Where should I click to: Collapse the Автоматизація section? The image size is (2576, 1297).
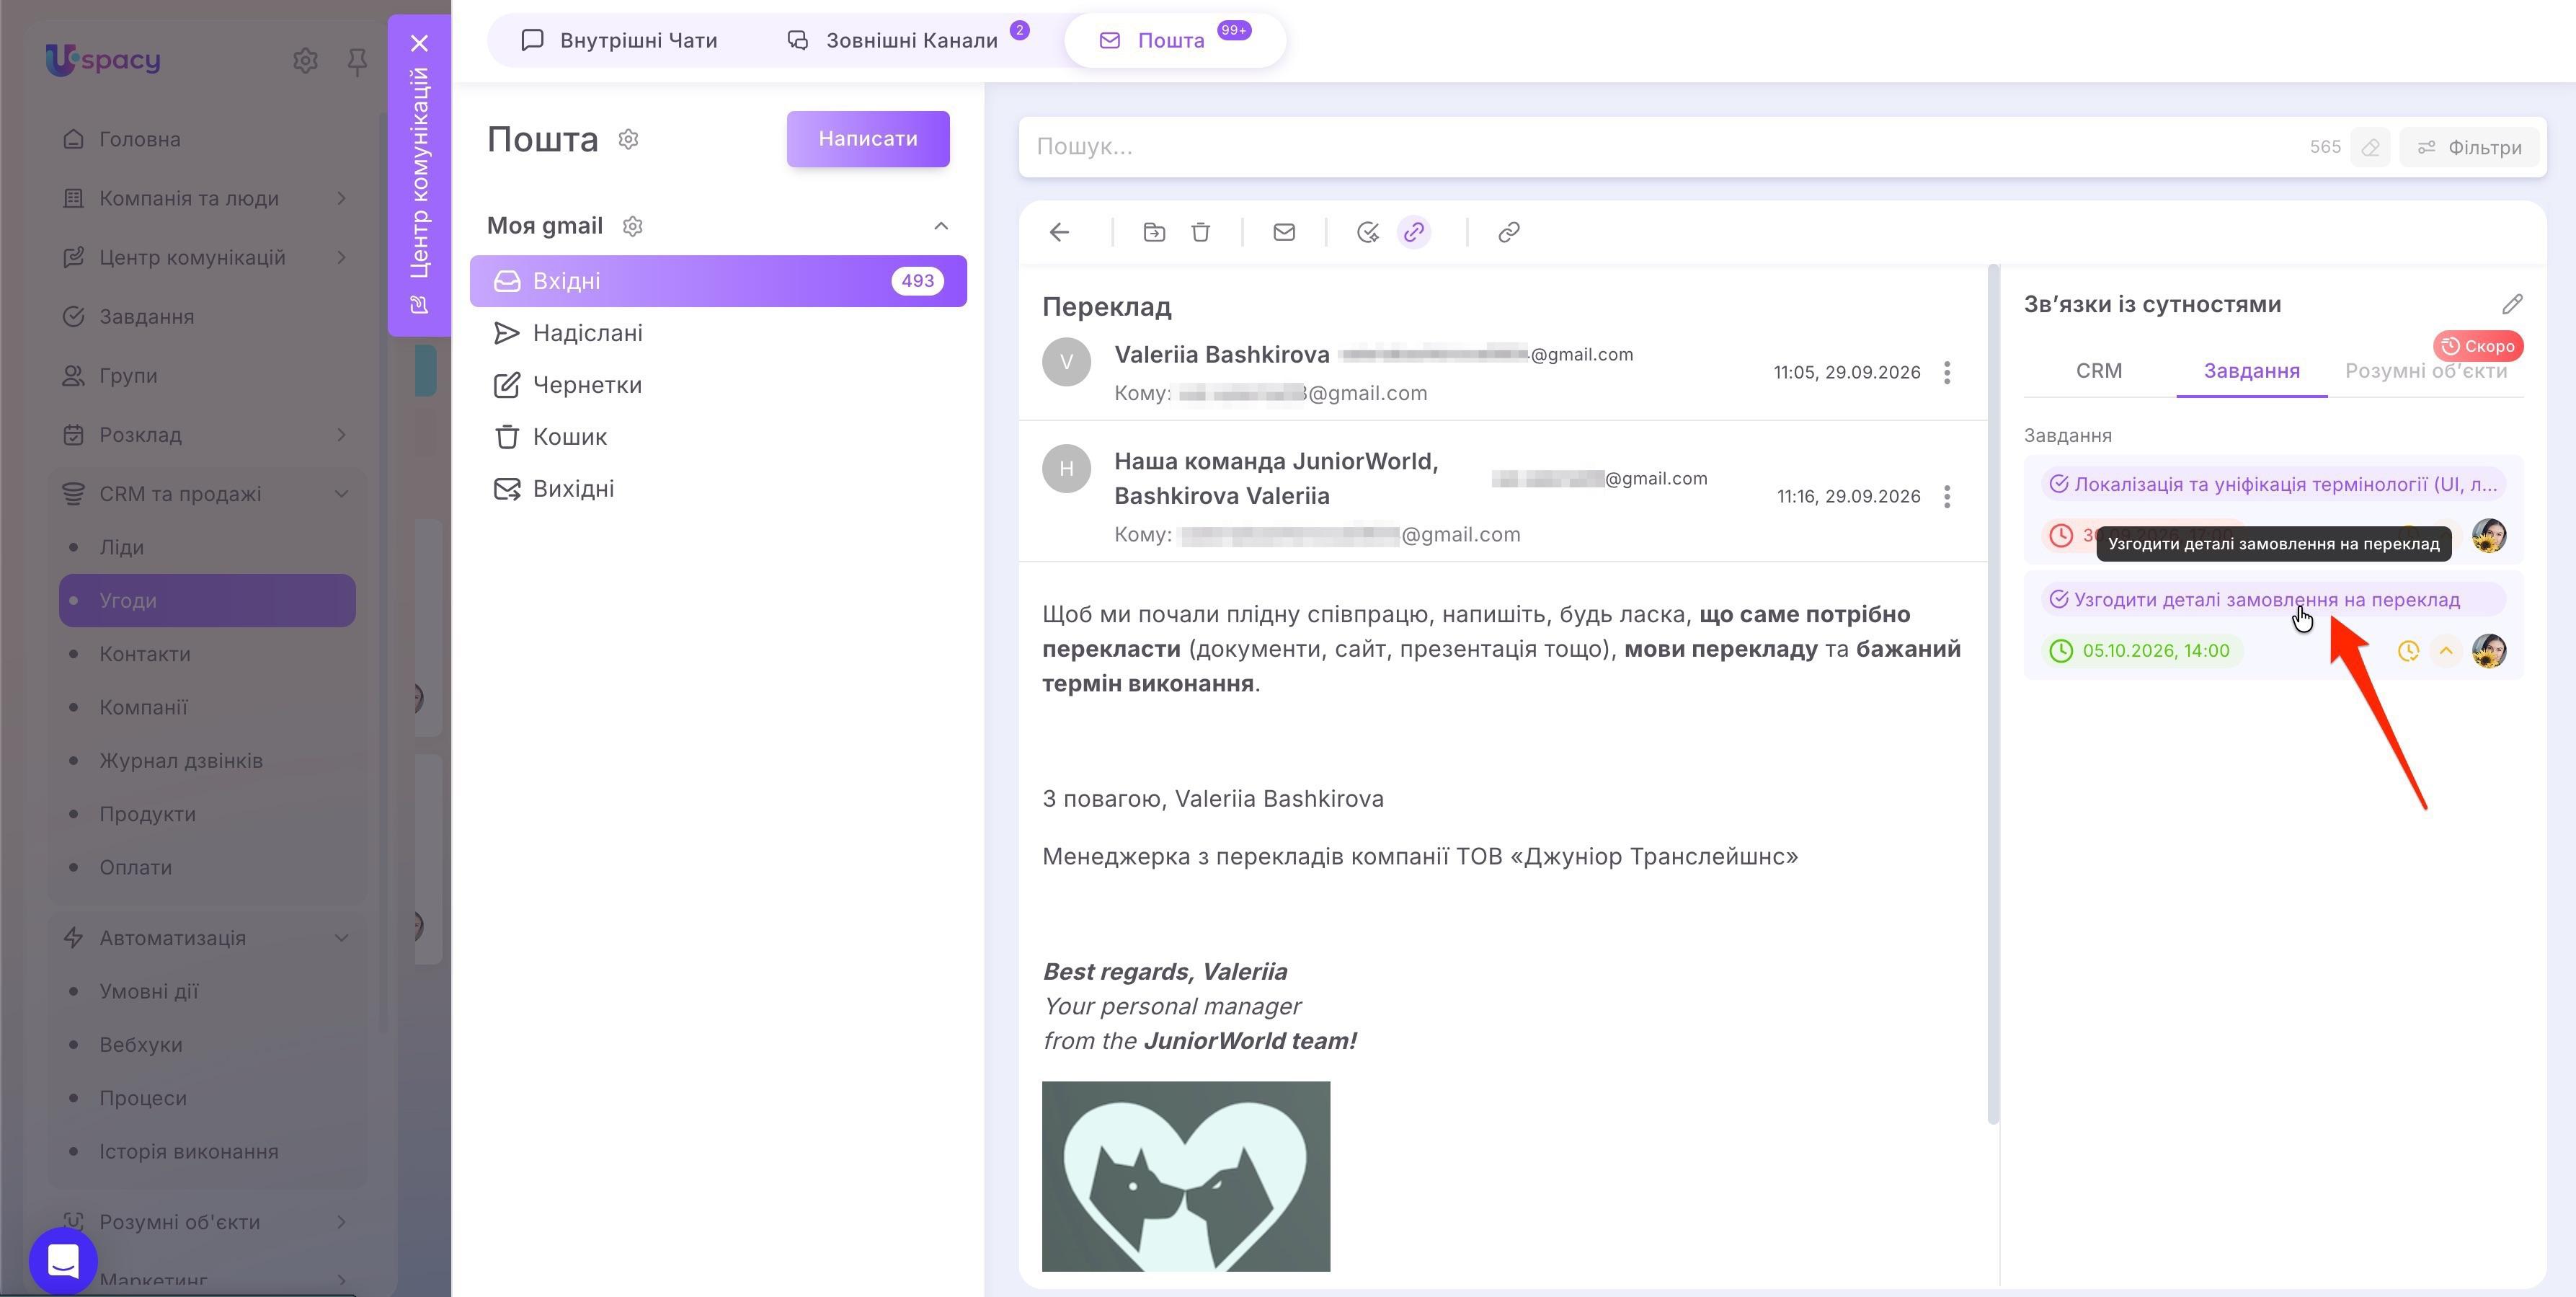tap(342, 938)
